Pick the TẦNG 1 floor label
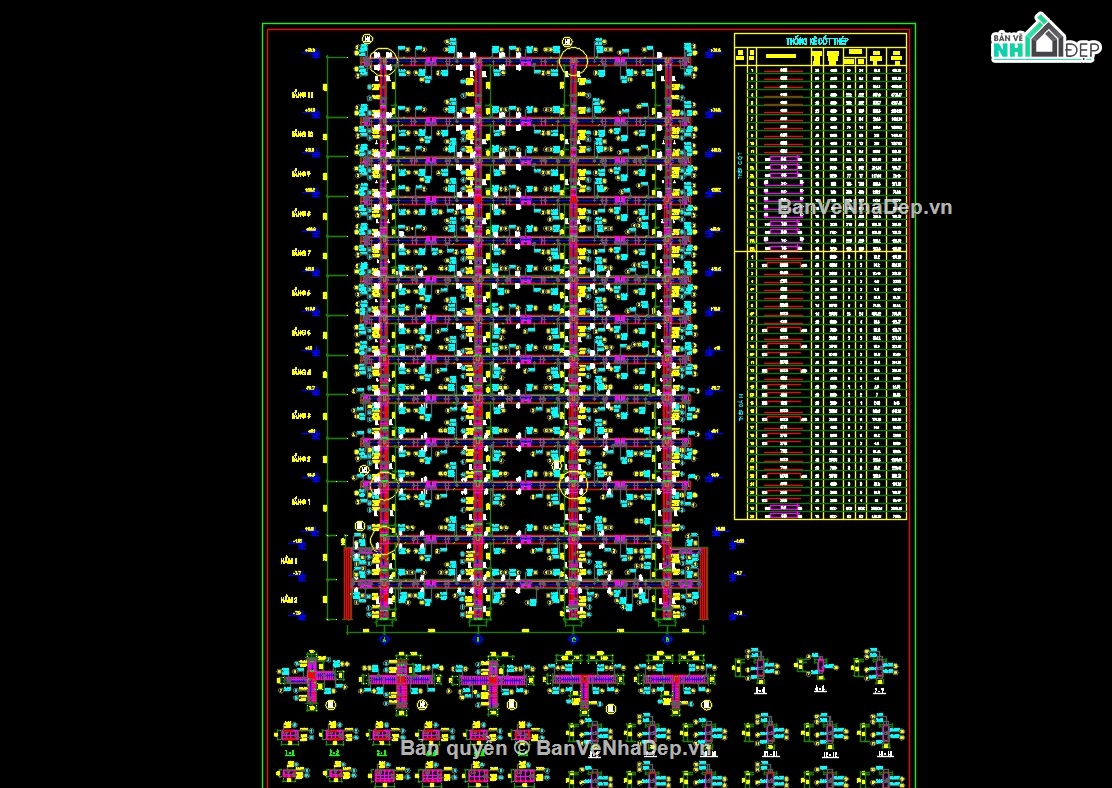 click(302, 501)
